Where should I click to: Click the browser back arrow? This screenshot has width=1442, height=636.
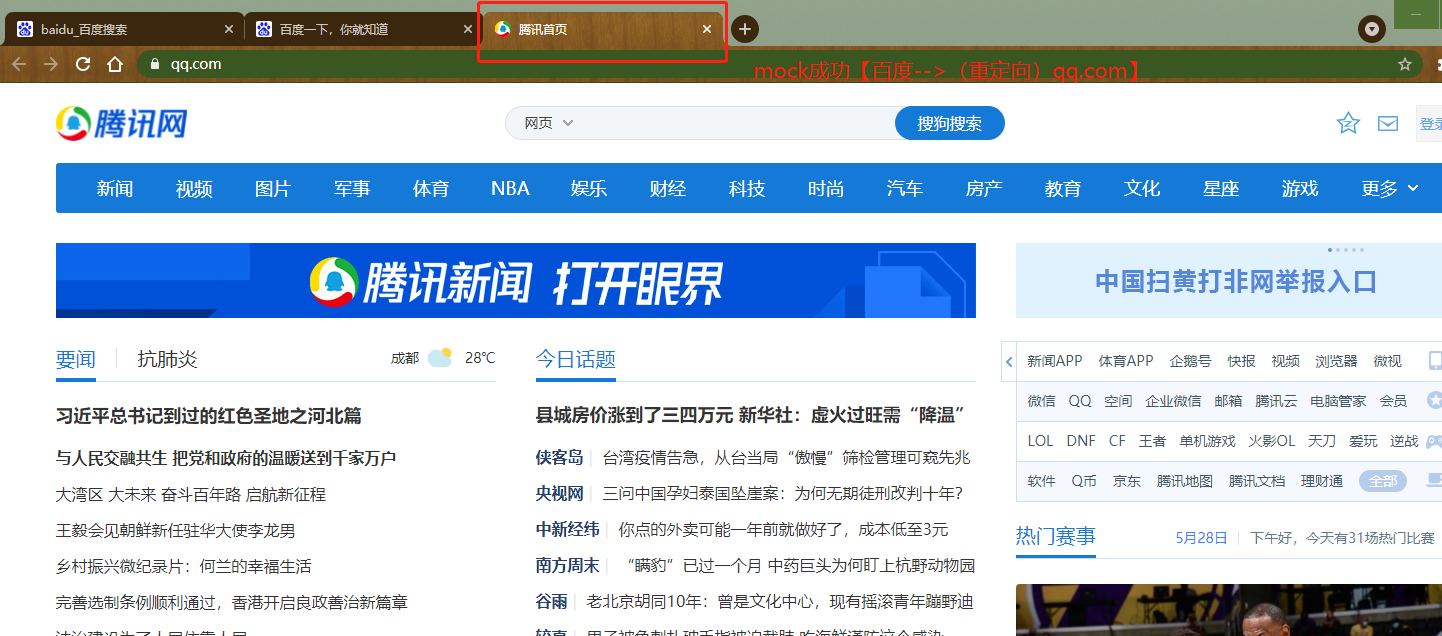[18, 64]
